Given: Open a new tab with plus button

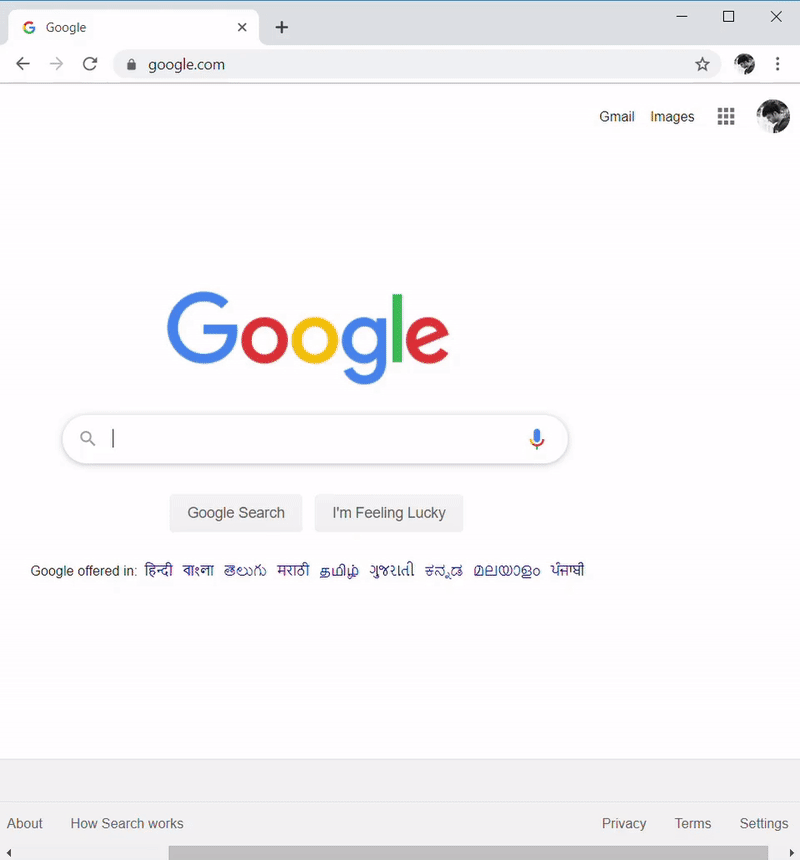Looking at the screenshot, I should tap(281, 27).
